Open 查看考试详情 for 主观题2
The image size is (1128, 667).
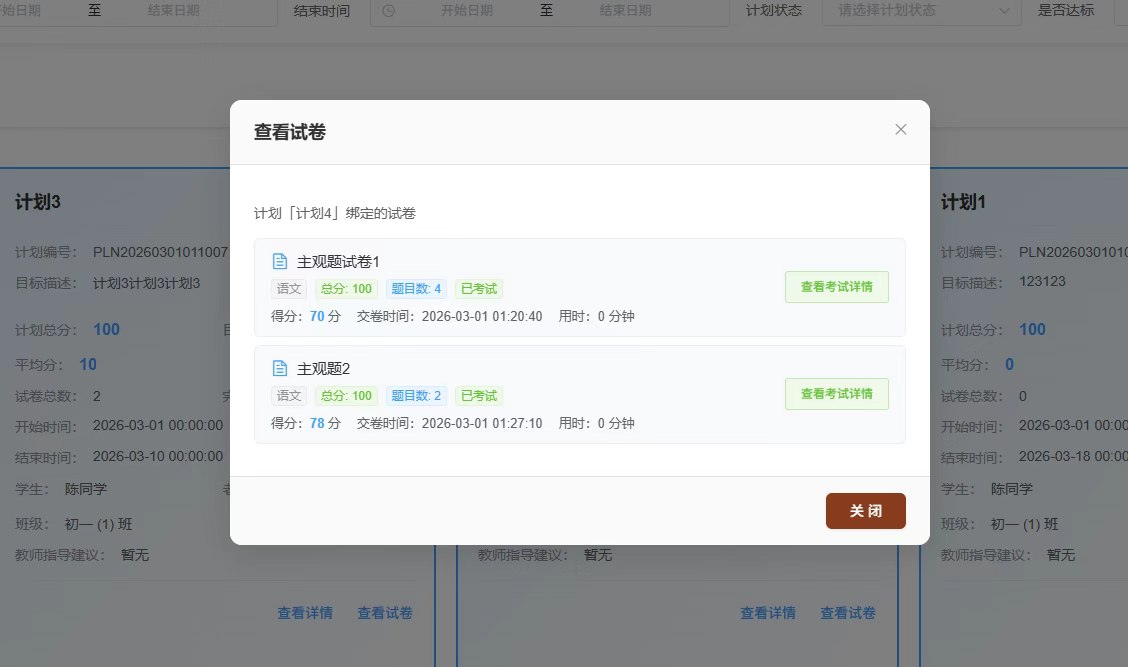(837, 394)
